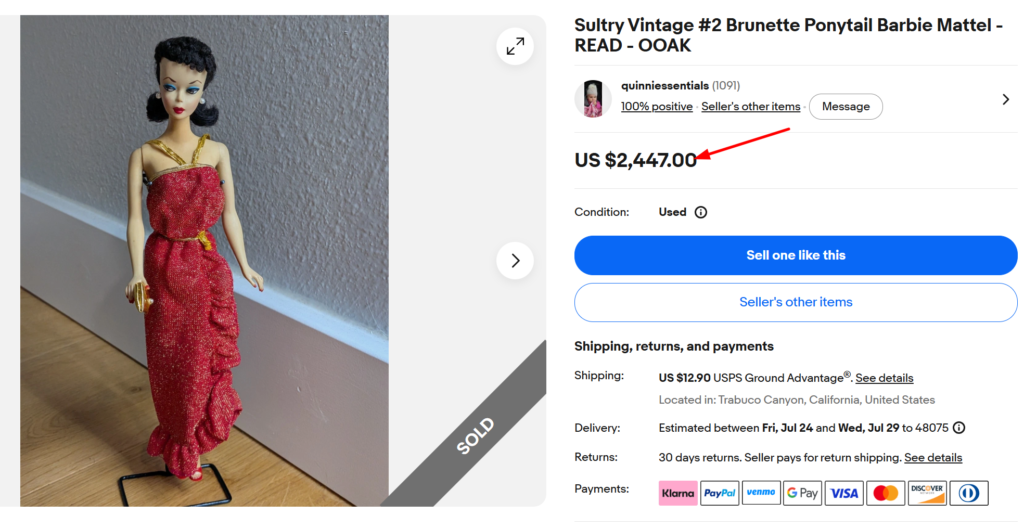Click the PayPal payment icon
Screen dimensions: 1024x528
click(719, 493)
